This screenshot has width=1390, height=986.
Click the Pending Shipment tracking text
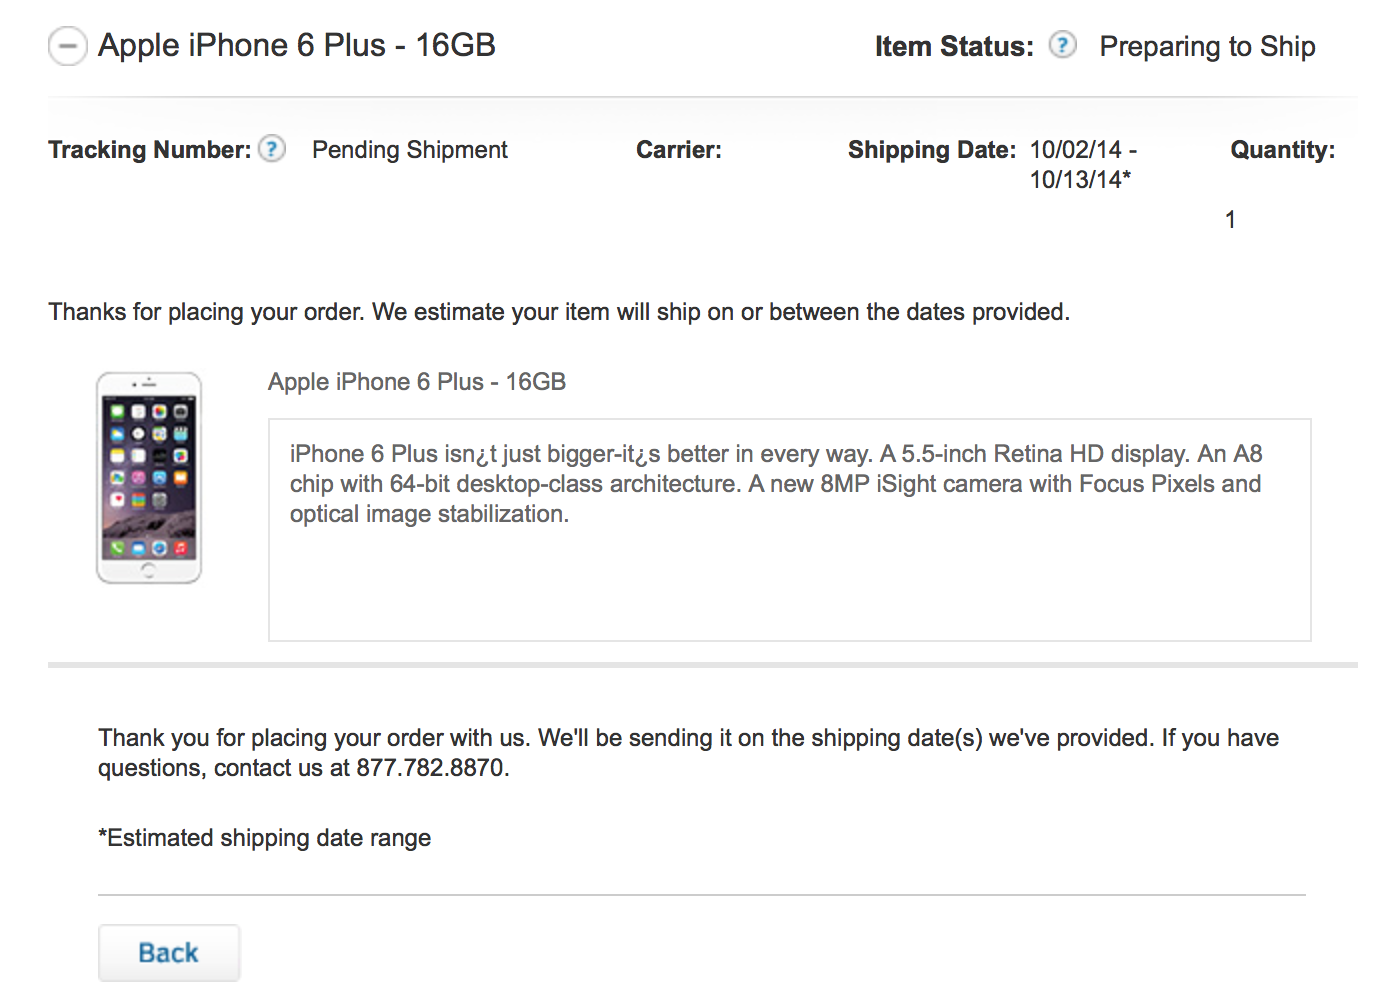point(410,150)
